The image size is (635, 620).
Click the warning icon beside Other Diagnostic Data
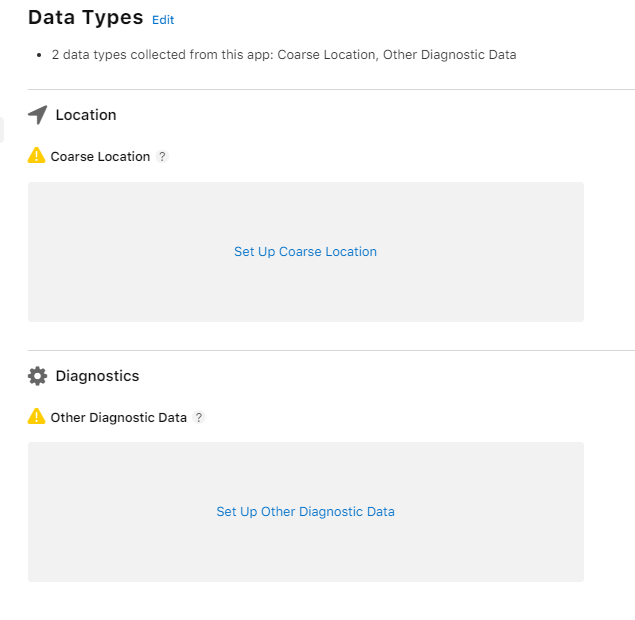click(x=36, y=416)
